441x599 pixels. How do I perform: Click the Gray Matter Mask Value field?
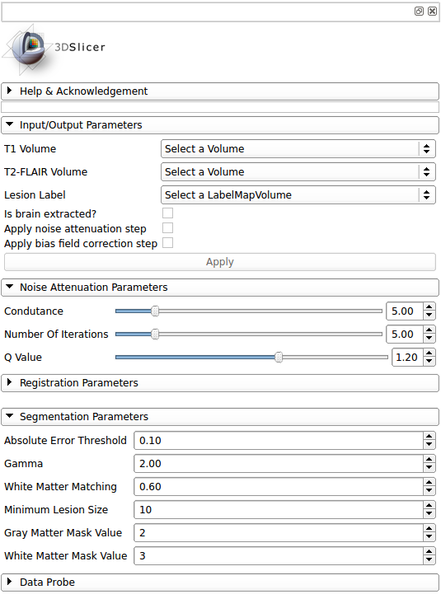coord(279,533)
